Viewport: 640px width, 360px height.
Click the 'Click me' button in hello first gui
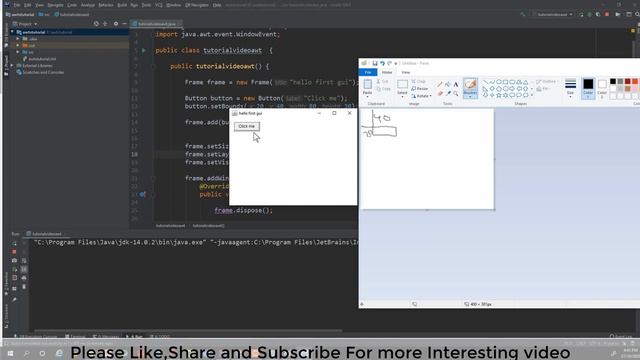pyautogui.click(x=247, y=127)
